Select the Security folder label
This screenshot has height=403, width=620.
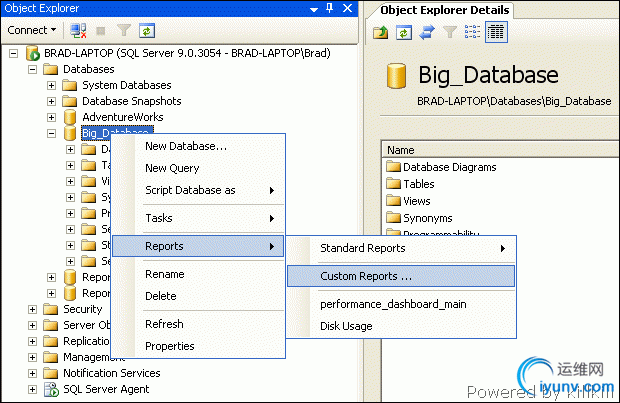point(83,309)
